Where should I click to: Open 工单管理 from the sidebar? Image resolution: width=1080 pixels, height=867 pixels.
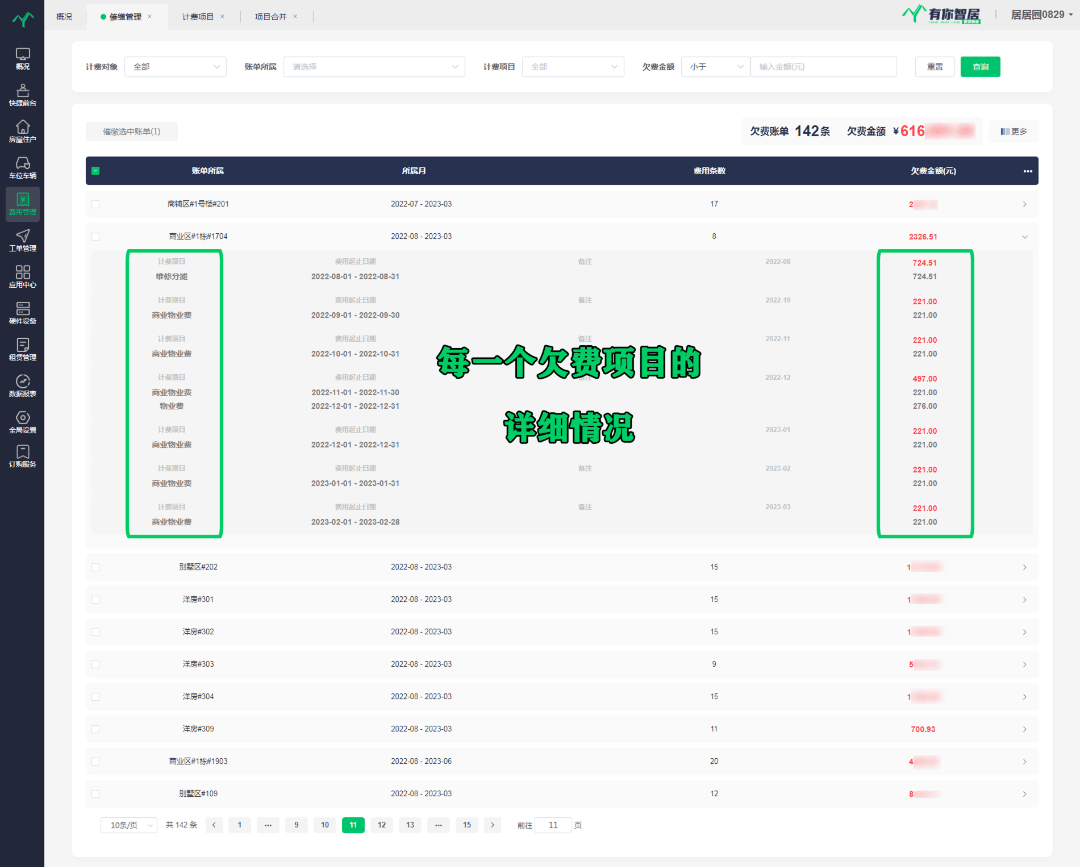pos(22,240)
